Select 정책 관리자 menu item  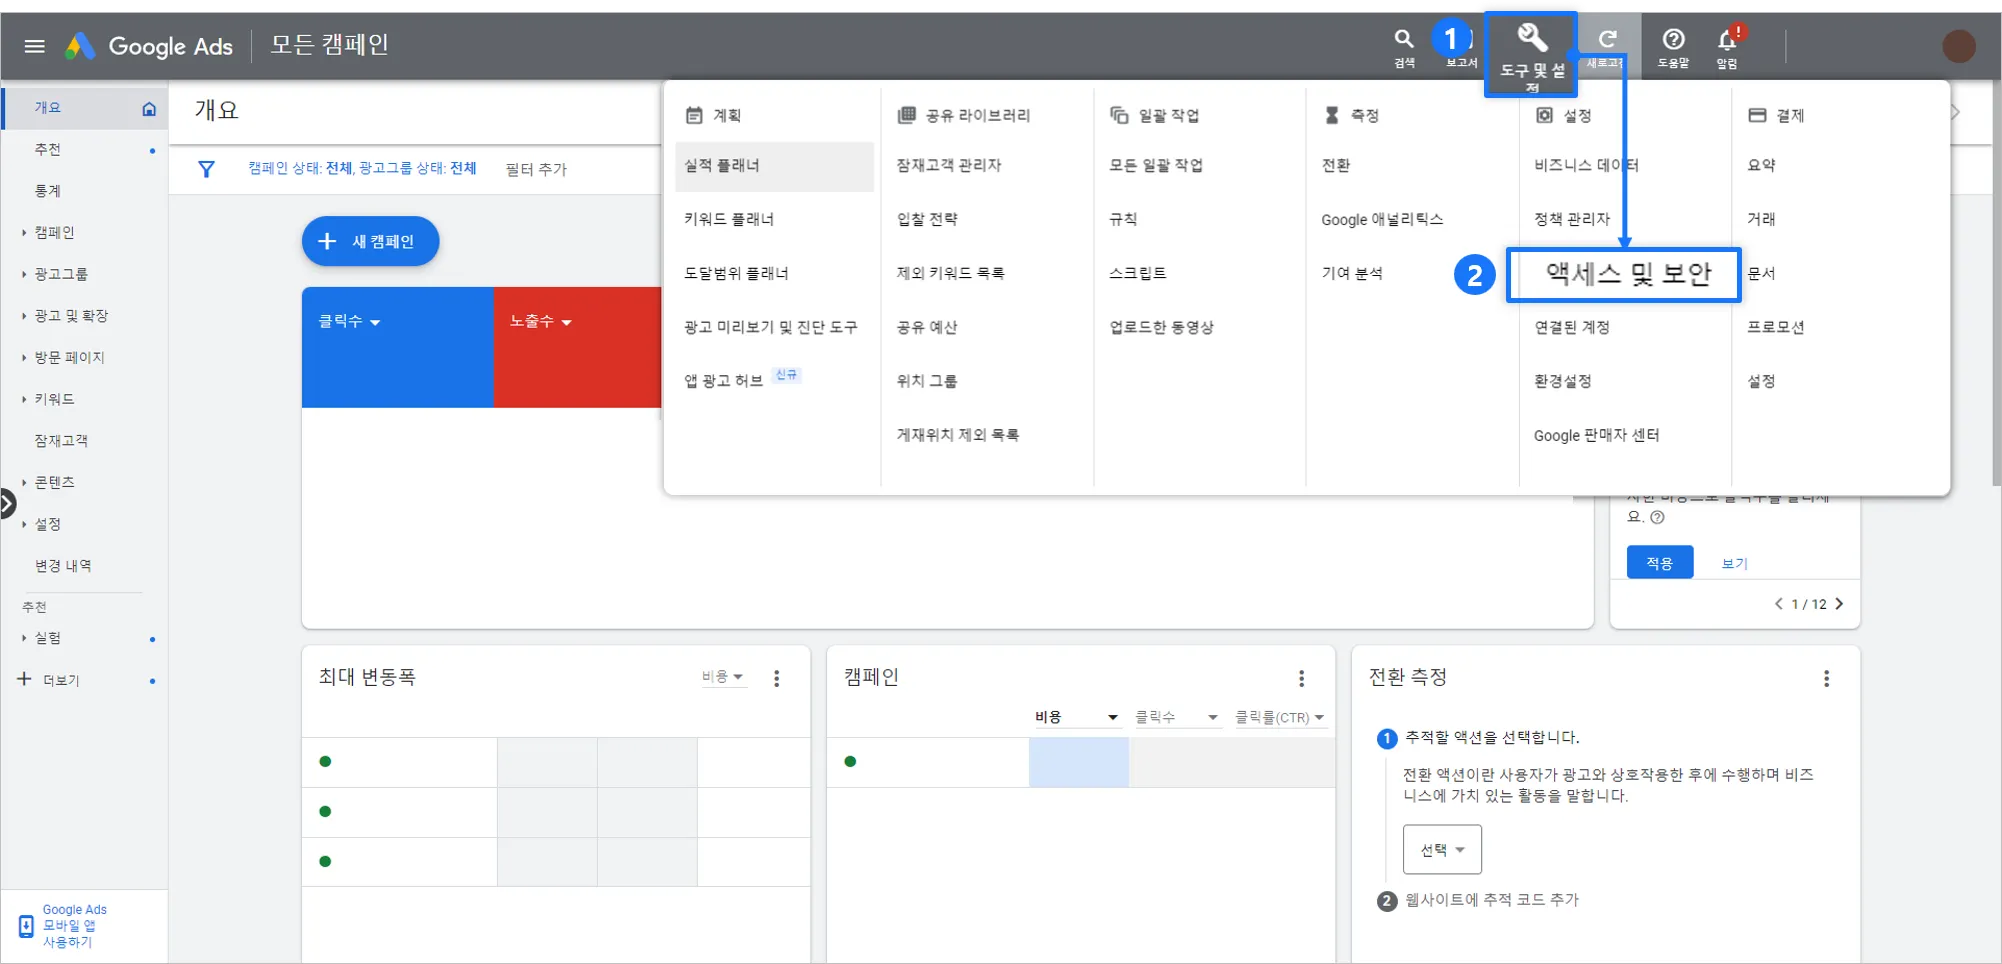click(1572, 219)
